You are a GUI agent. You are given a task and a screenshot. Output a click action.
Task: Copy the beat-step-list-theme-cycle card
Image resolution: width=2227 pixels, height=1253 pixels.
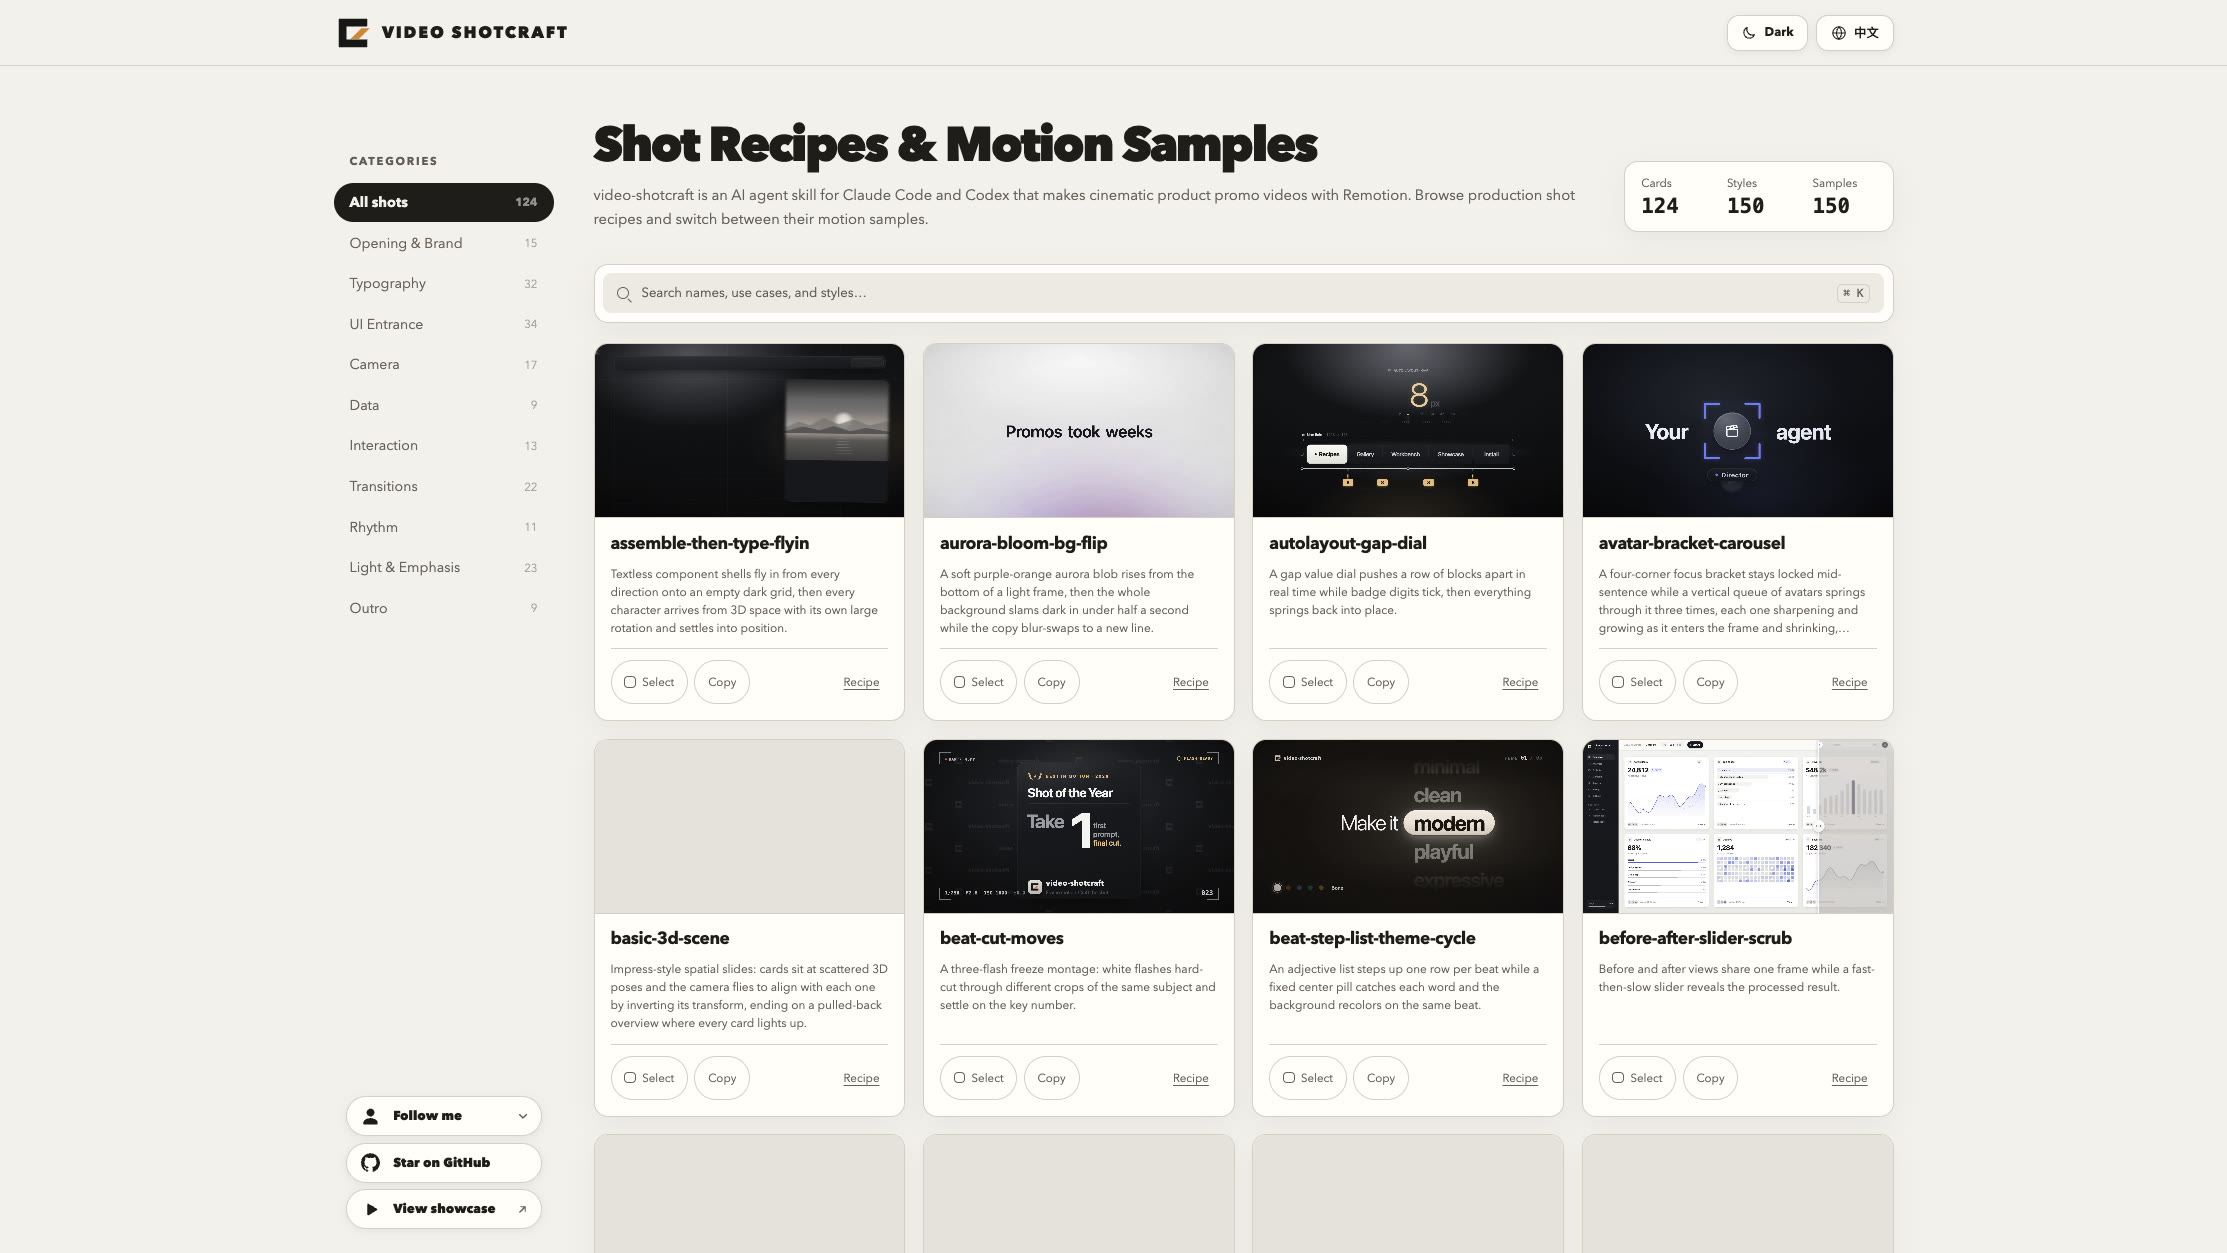tap(1380, 1078)
